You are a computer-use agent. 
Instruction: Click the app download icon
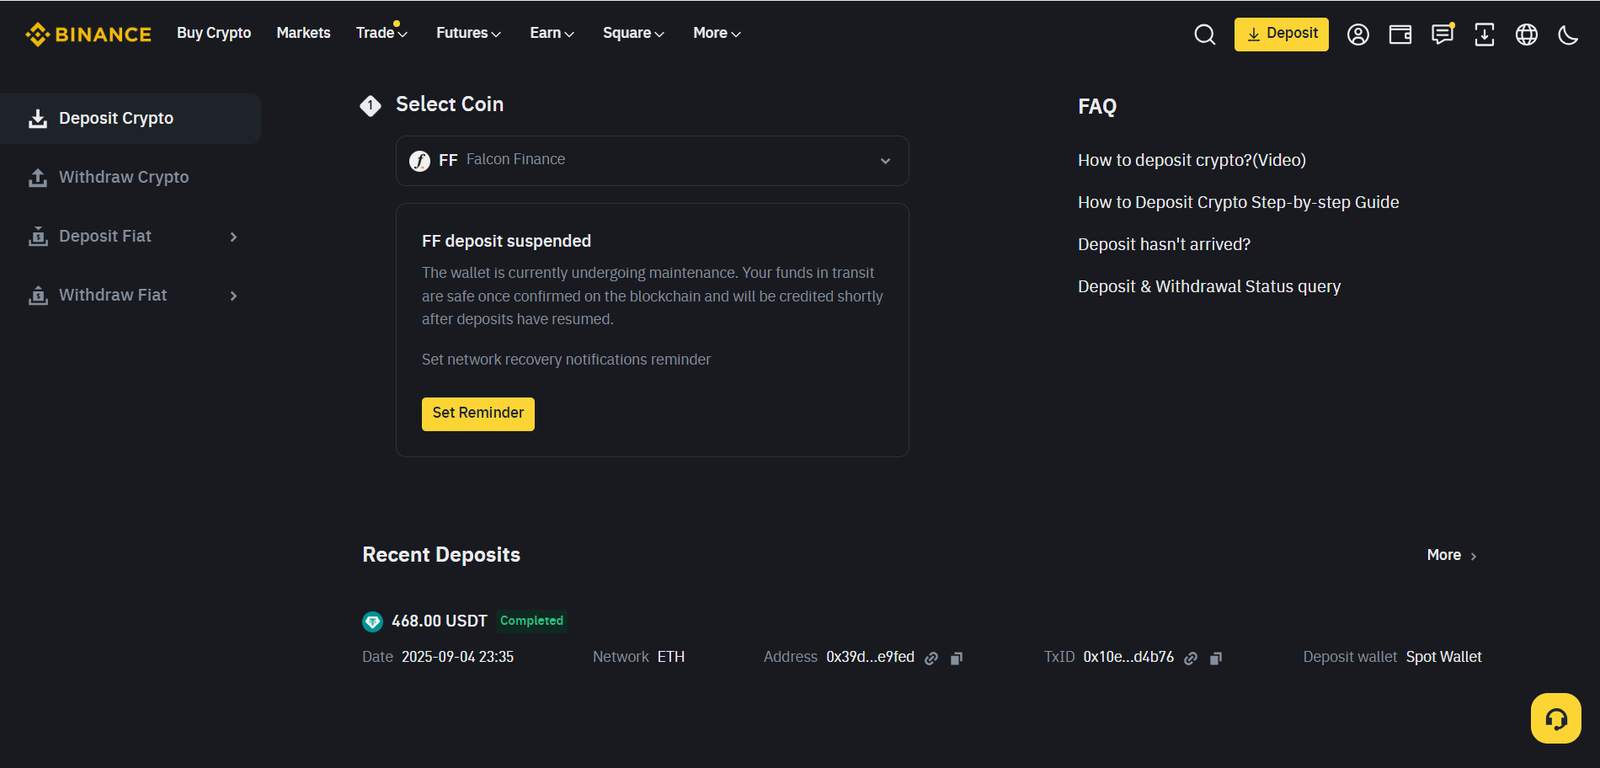pyautogui.click(x=1484, y=35)
